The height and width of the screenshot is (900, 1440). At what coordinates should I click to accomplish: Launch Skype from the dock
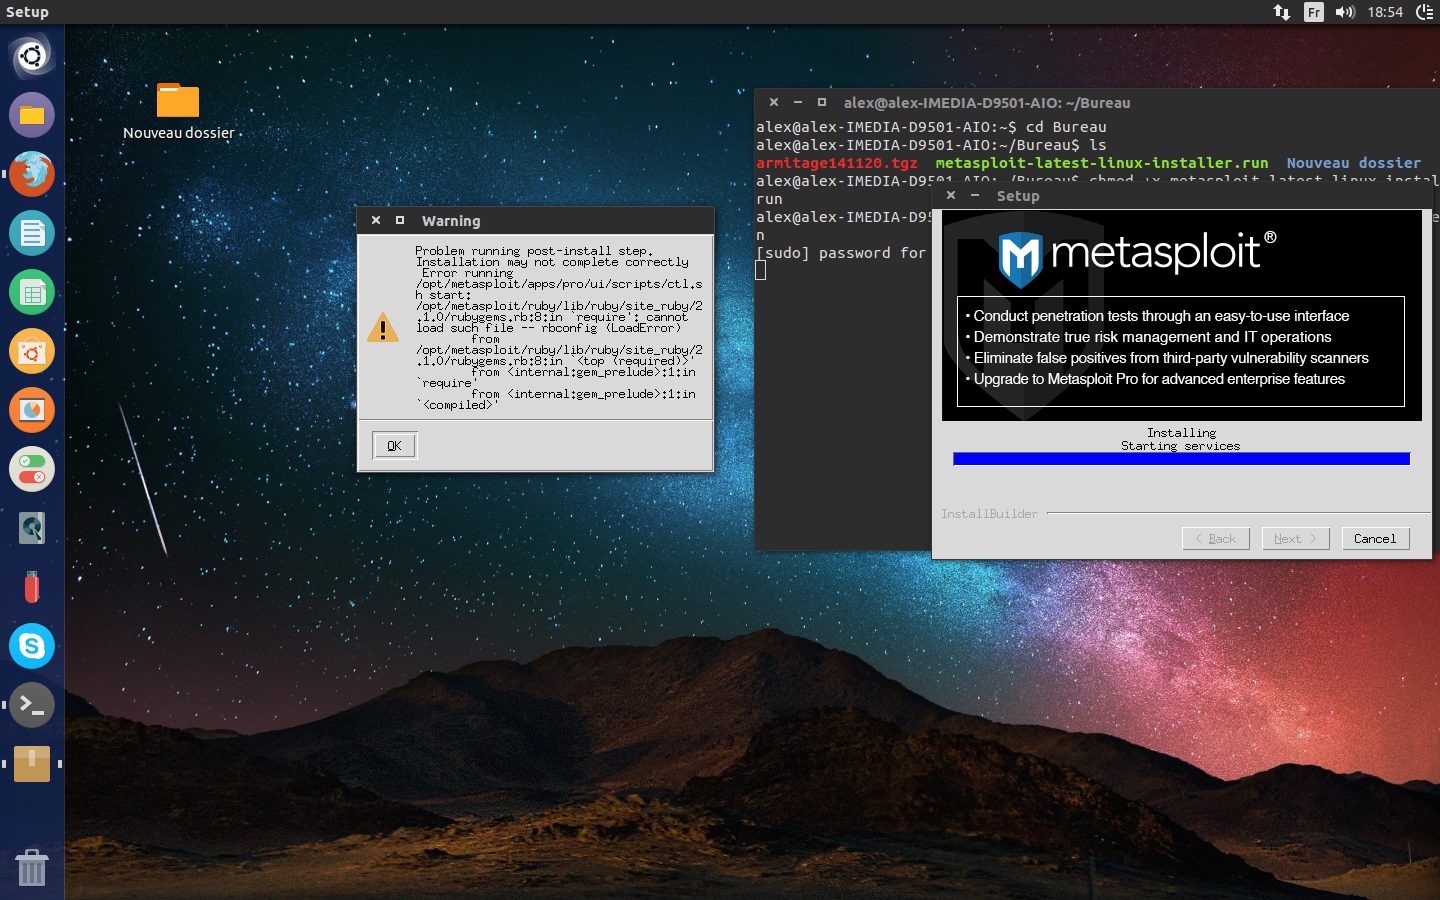pyautogui.click(x=32, y=646)
